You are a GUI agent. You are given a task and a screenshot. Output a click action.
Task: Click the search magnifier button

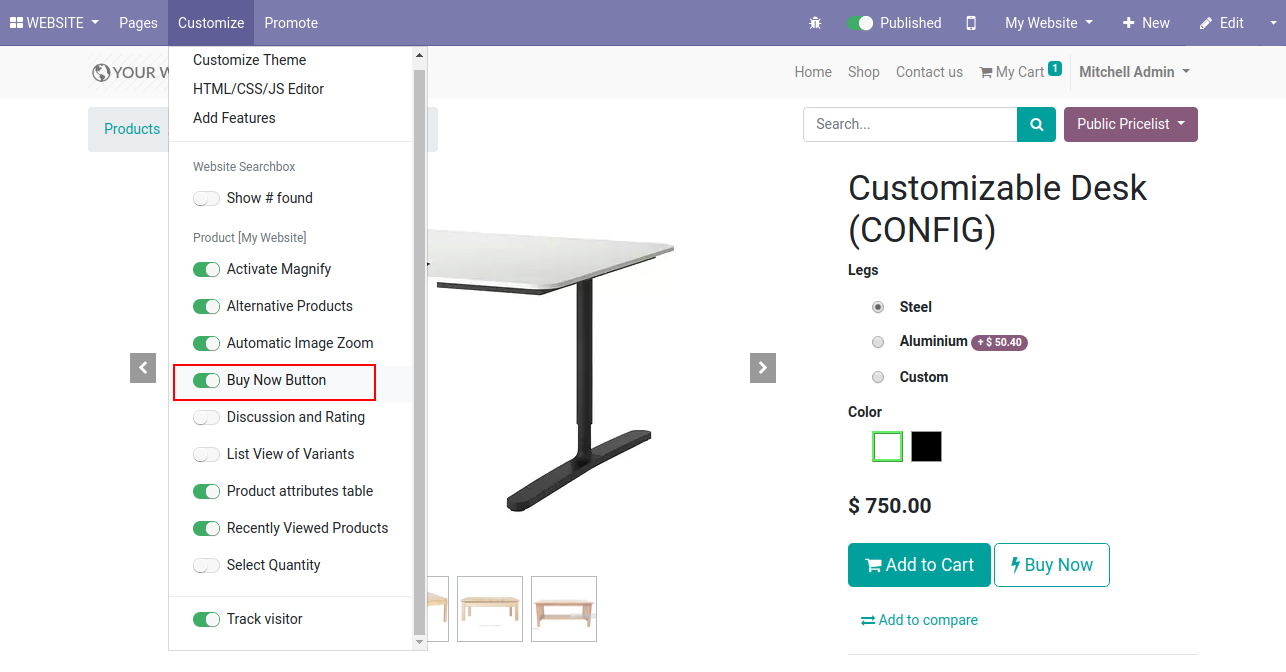1037,125
